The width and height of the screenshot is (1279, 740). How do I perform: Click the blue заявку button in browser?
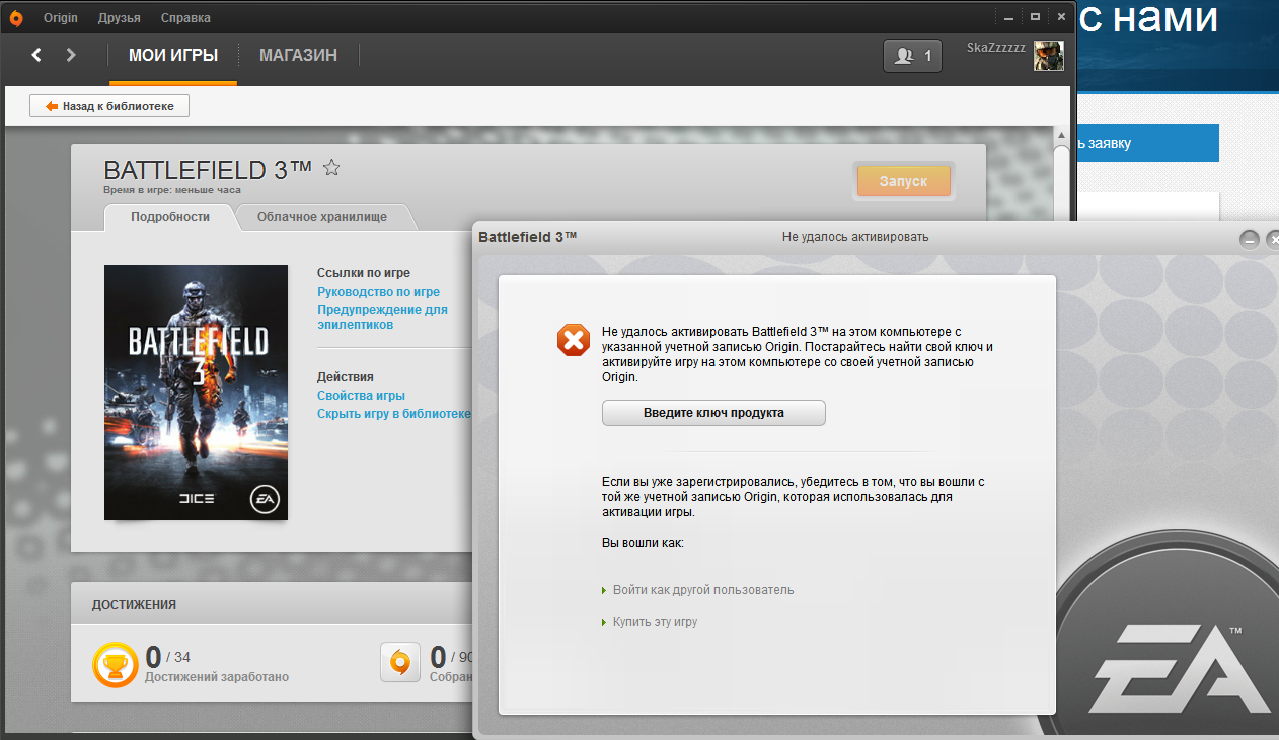(1149, 143)
